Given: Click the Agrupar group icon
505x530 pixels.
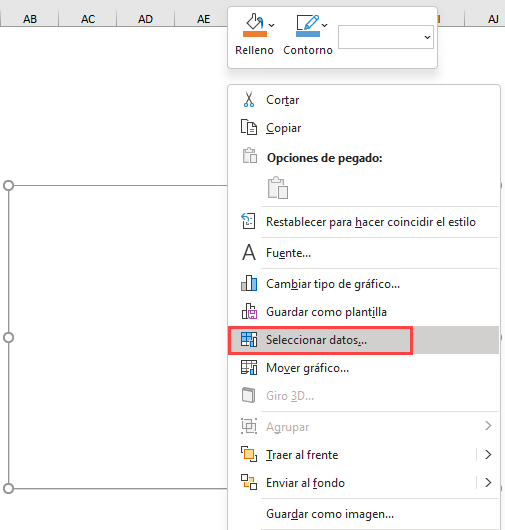Looking at the screenshot, I should (249, 426).
